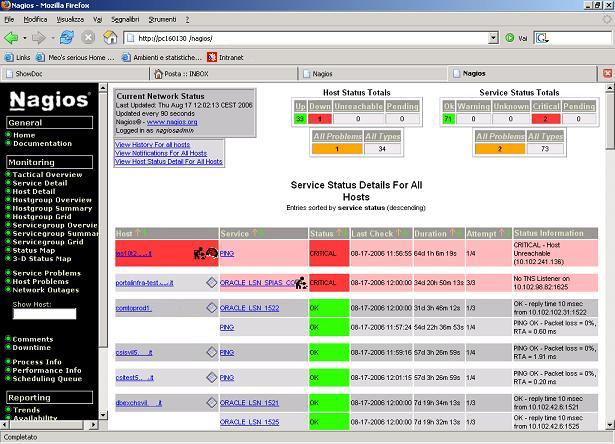Click the Ambienti e statistiche bookmark
The image size is (615, 444).
pyautogui.click(x=162, y=57)
